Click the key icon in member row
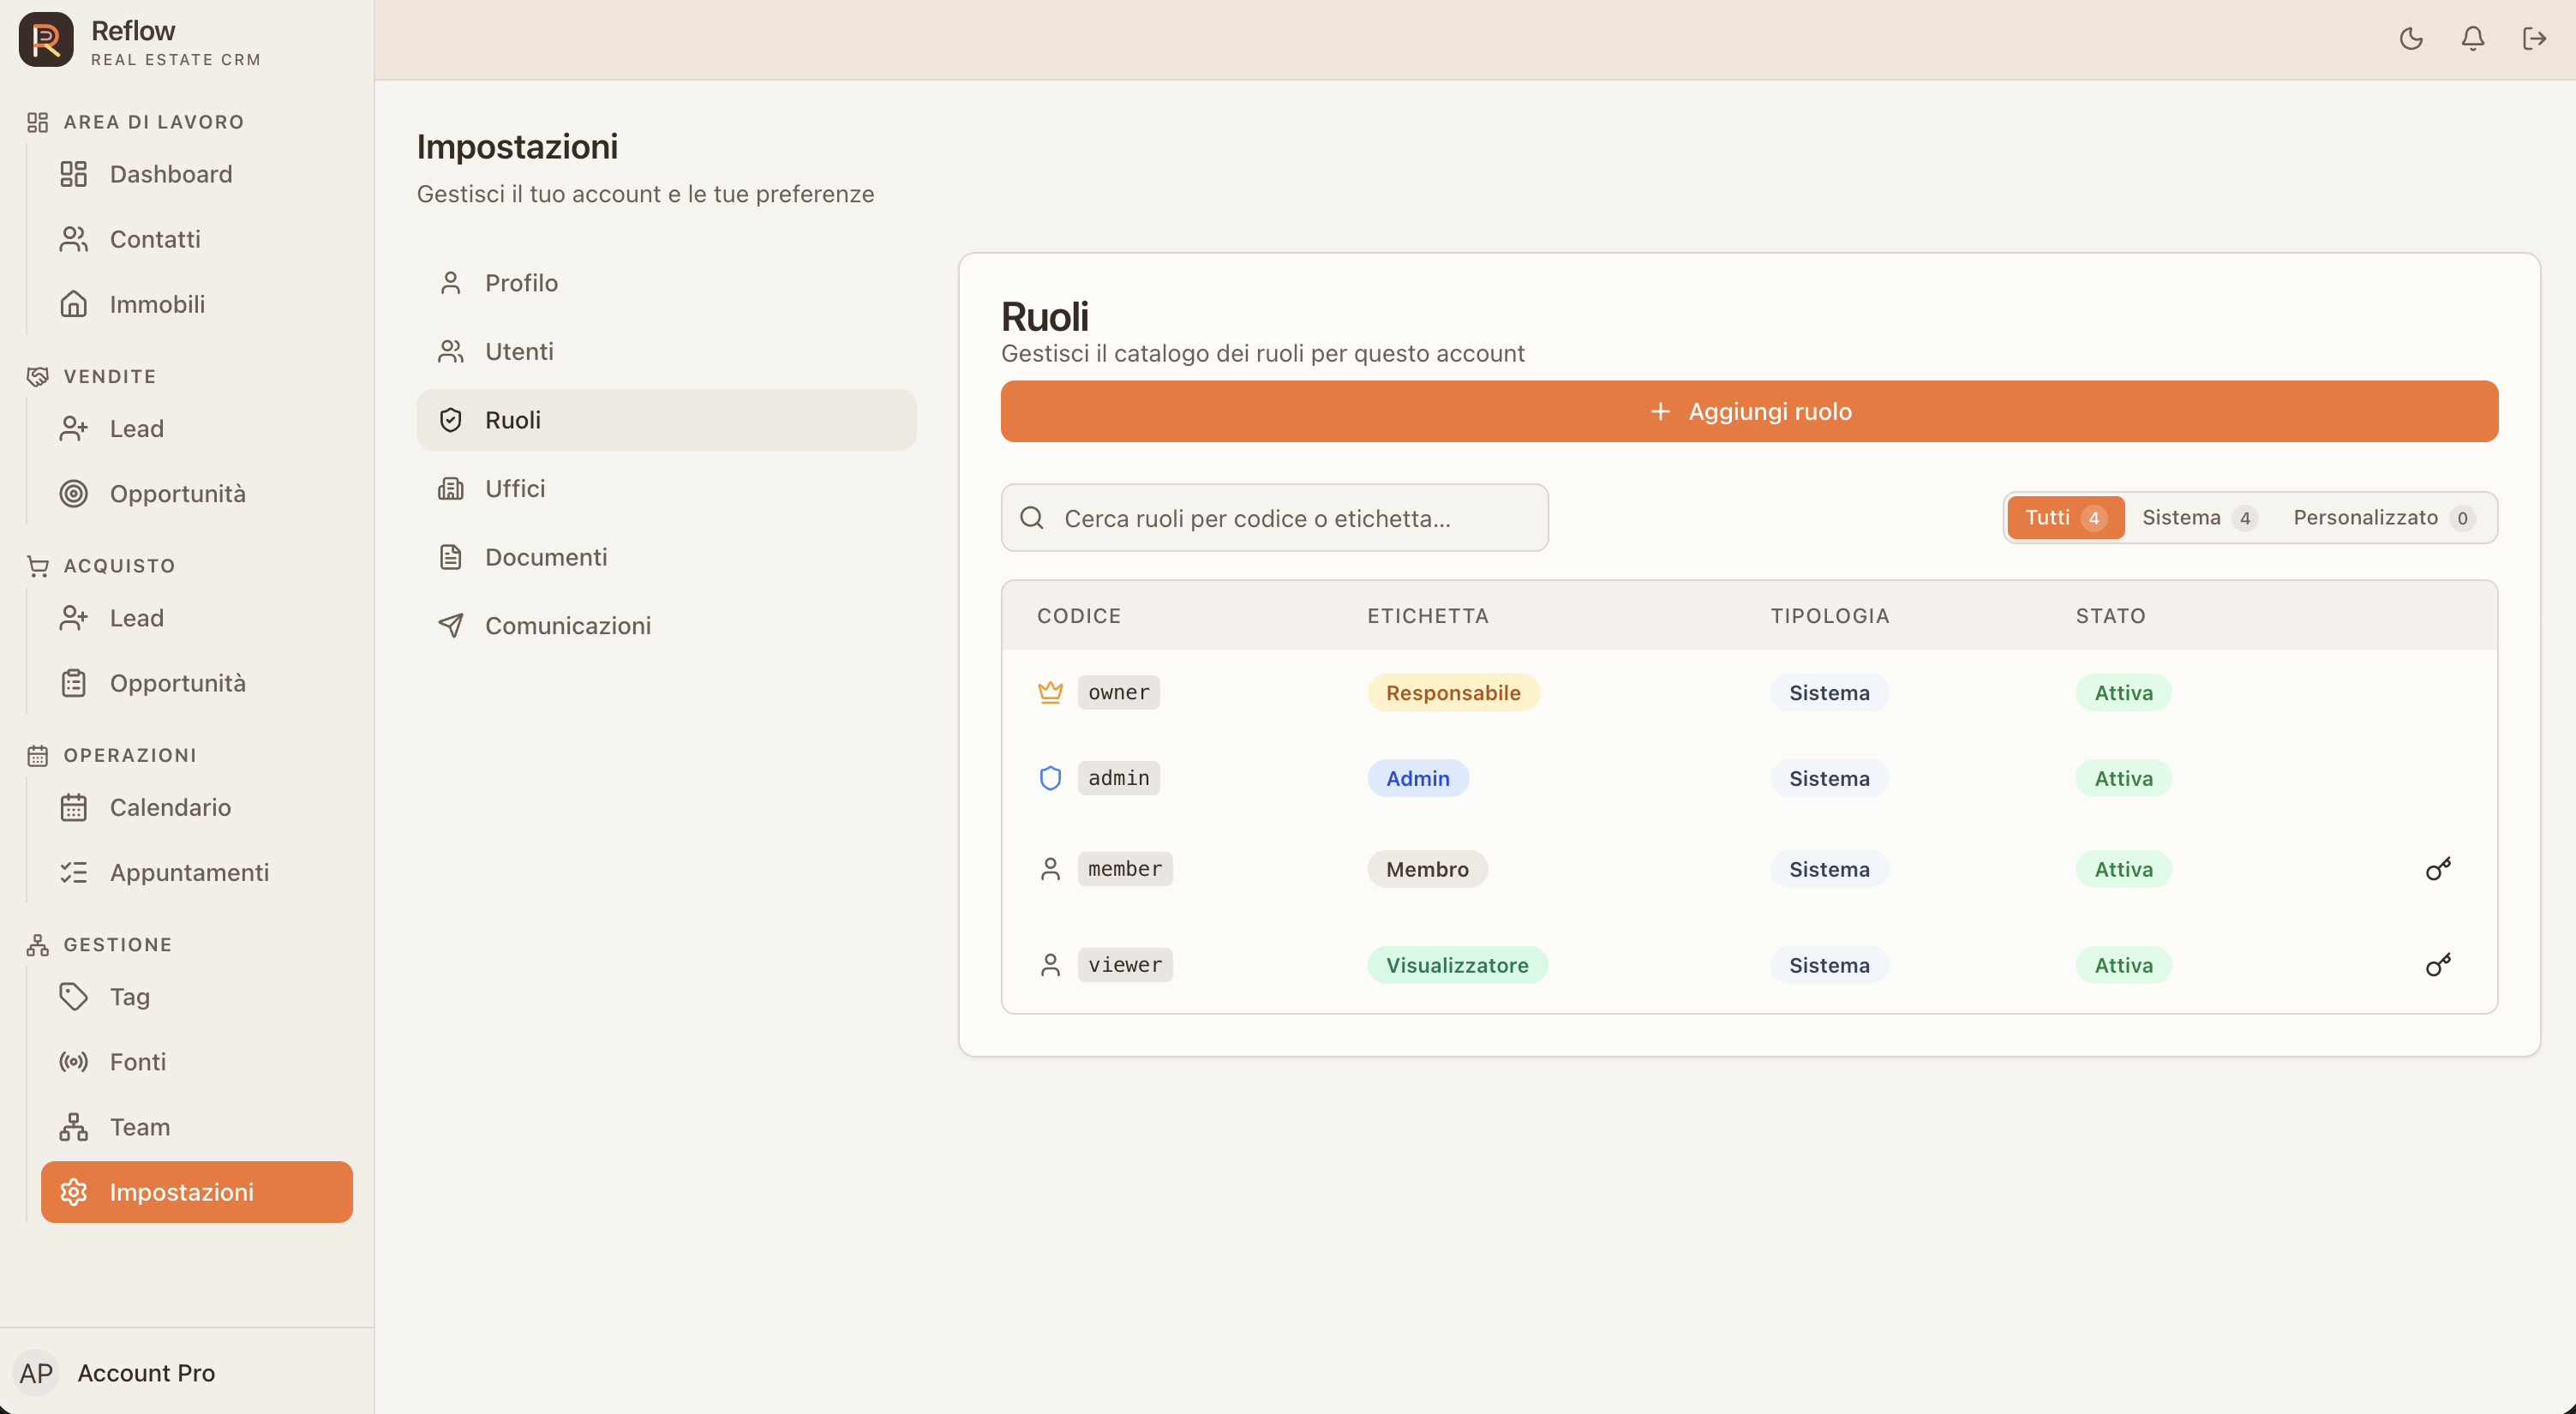The width and height of the screenshot is (2576, 1414). 2438,869
